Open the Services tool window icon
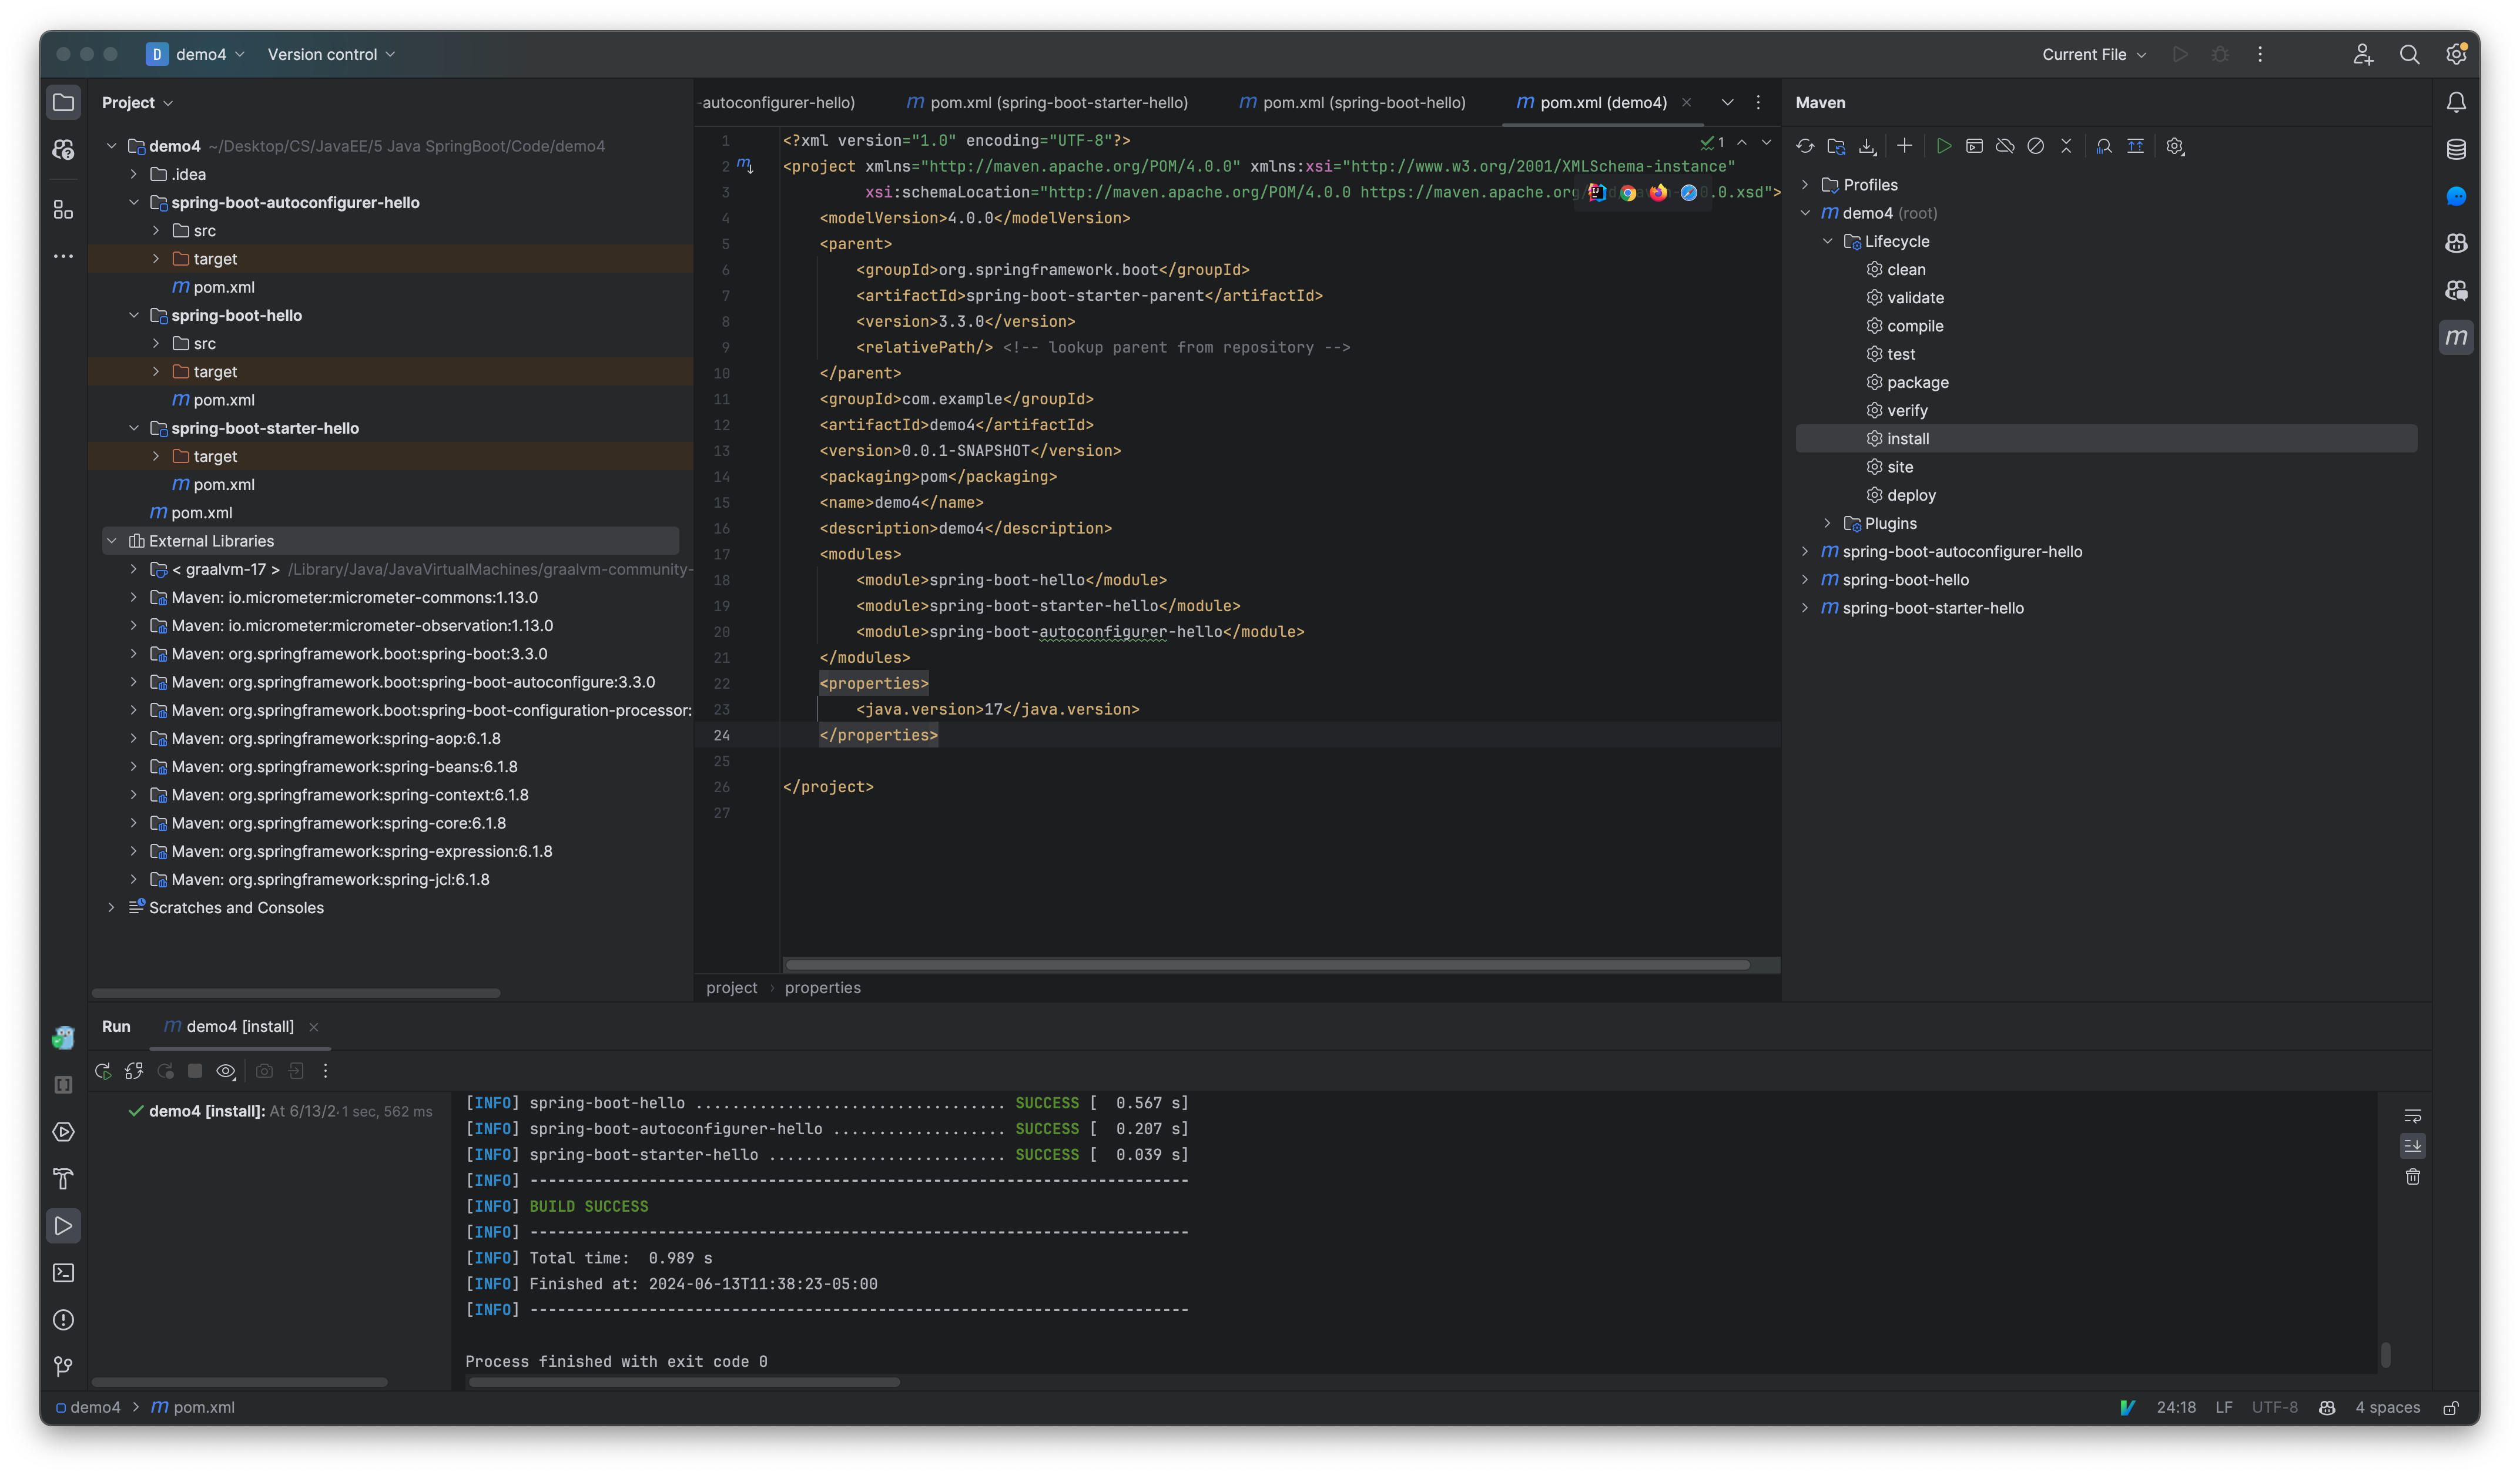Viewport: 2520px width, 1475px height. (63, 1132)
